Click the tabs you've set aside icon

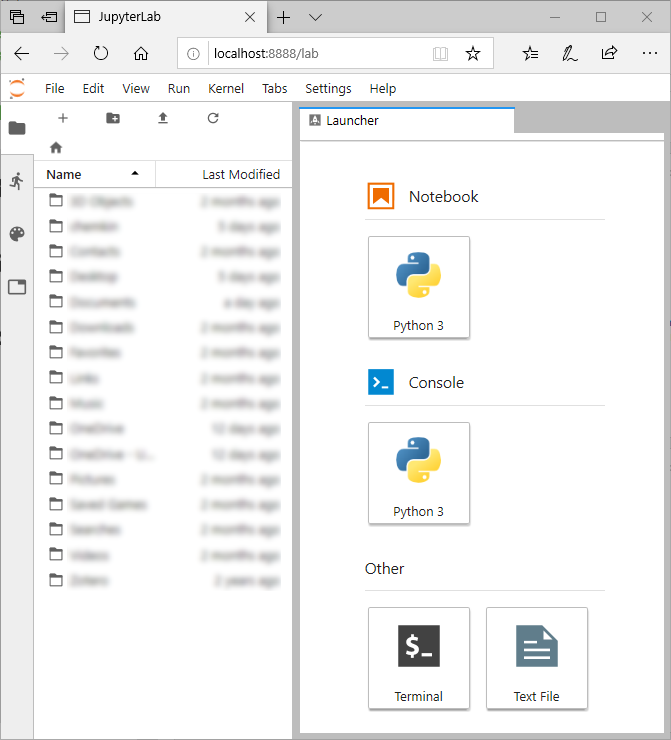pos(17,17)
